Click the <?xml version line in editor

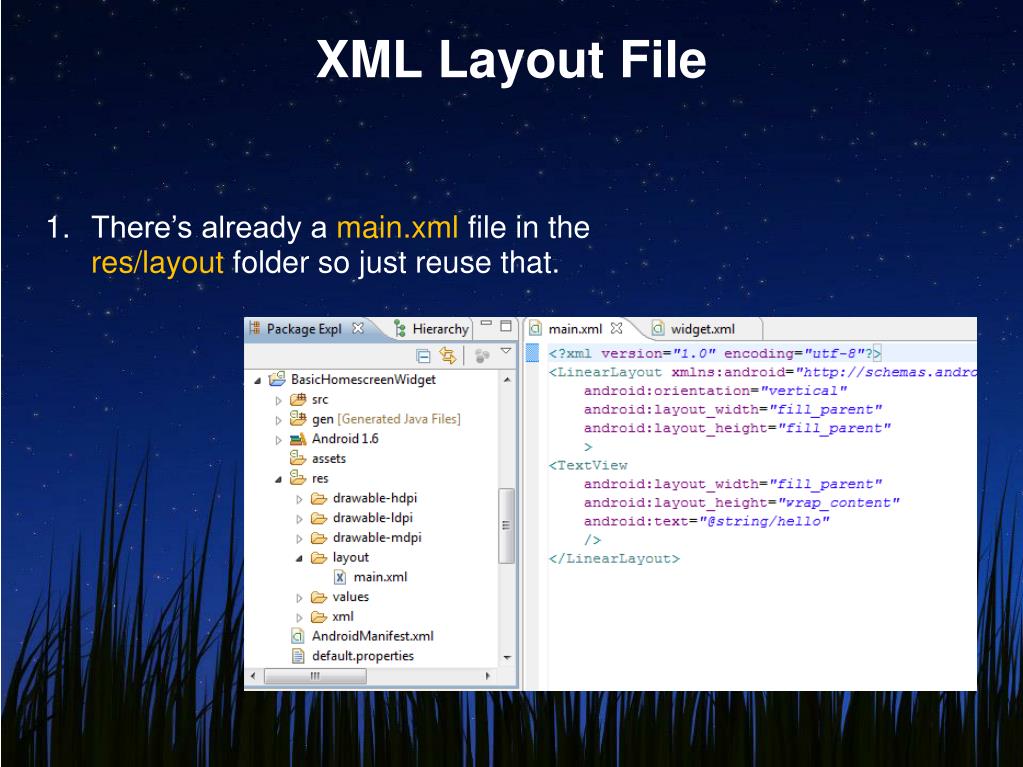coord(715,353)
